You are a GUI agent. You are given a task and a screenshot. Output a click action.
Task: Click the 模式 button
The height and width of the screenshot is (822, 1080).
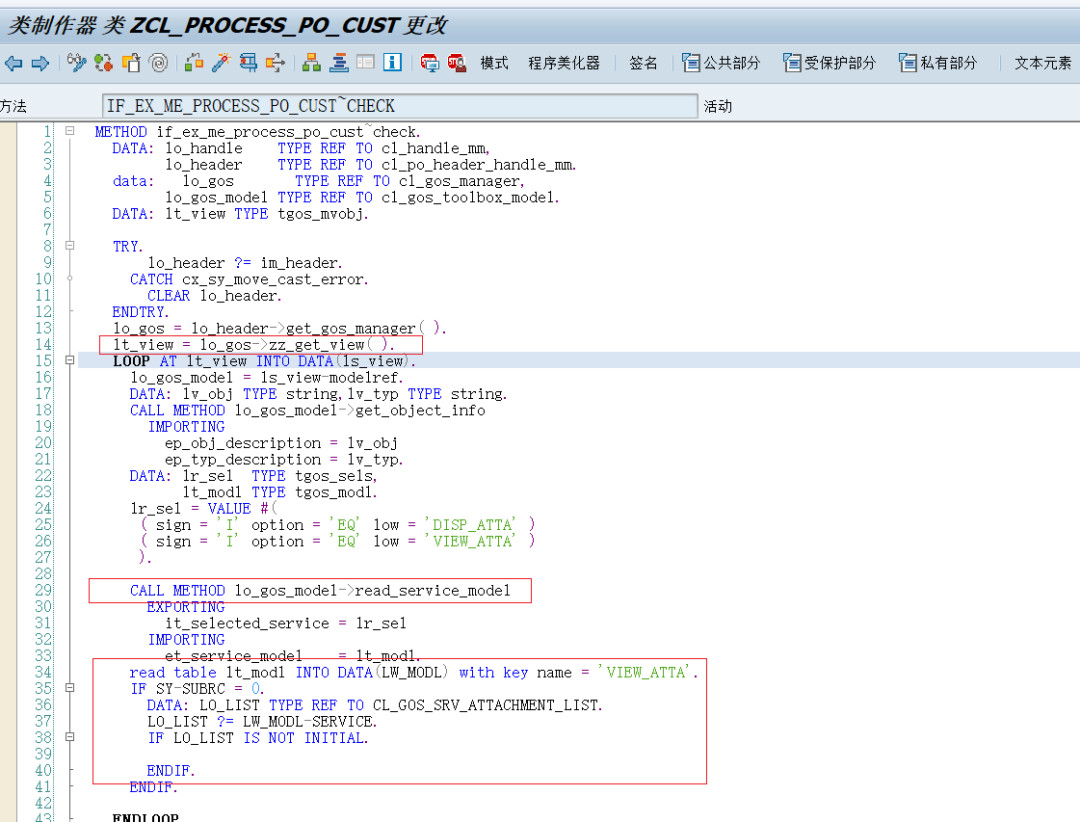tap(494, 63)
